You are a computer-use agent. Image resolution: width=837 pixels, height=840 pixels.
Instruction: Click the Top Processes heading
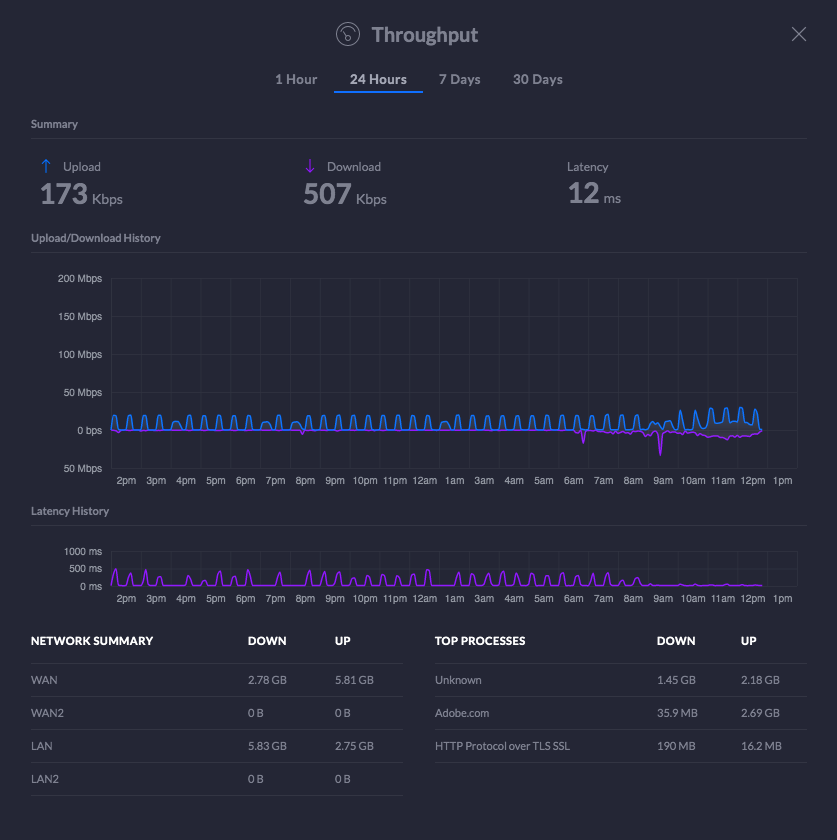[480, 641]
